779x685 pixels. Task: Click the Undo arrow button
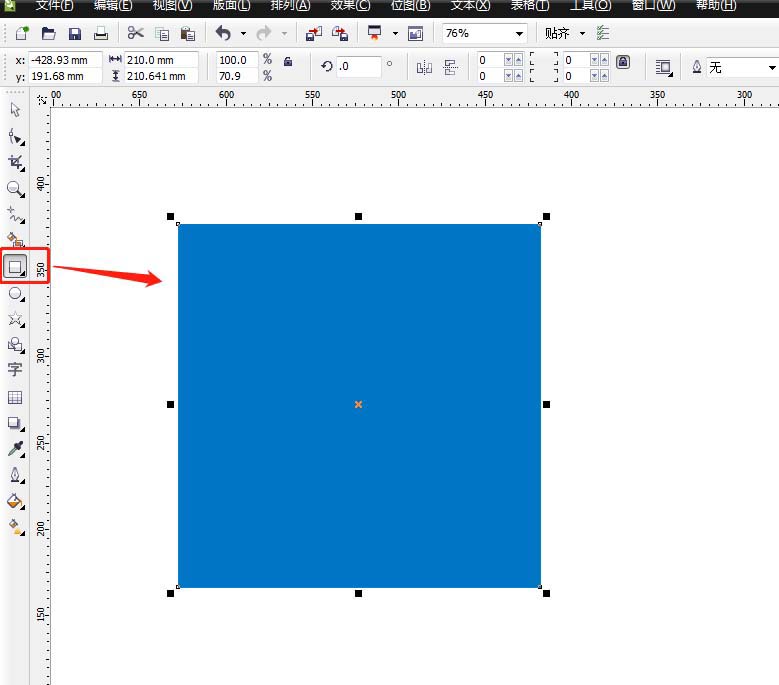(223, 33)
